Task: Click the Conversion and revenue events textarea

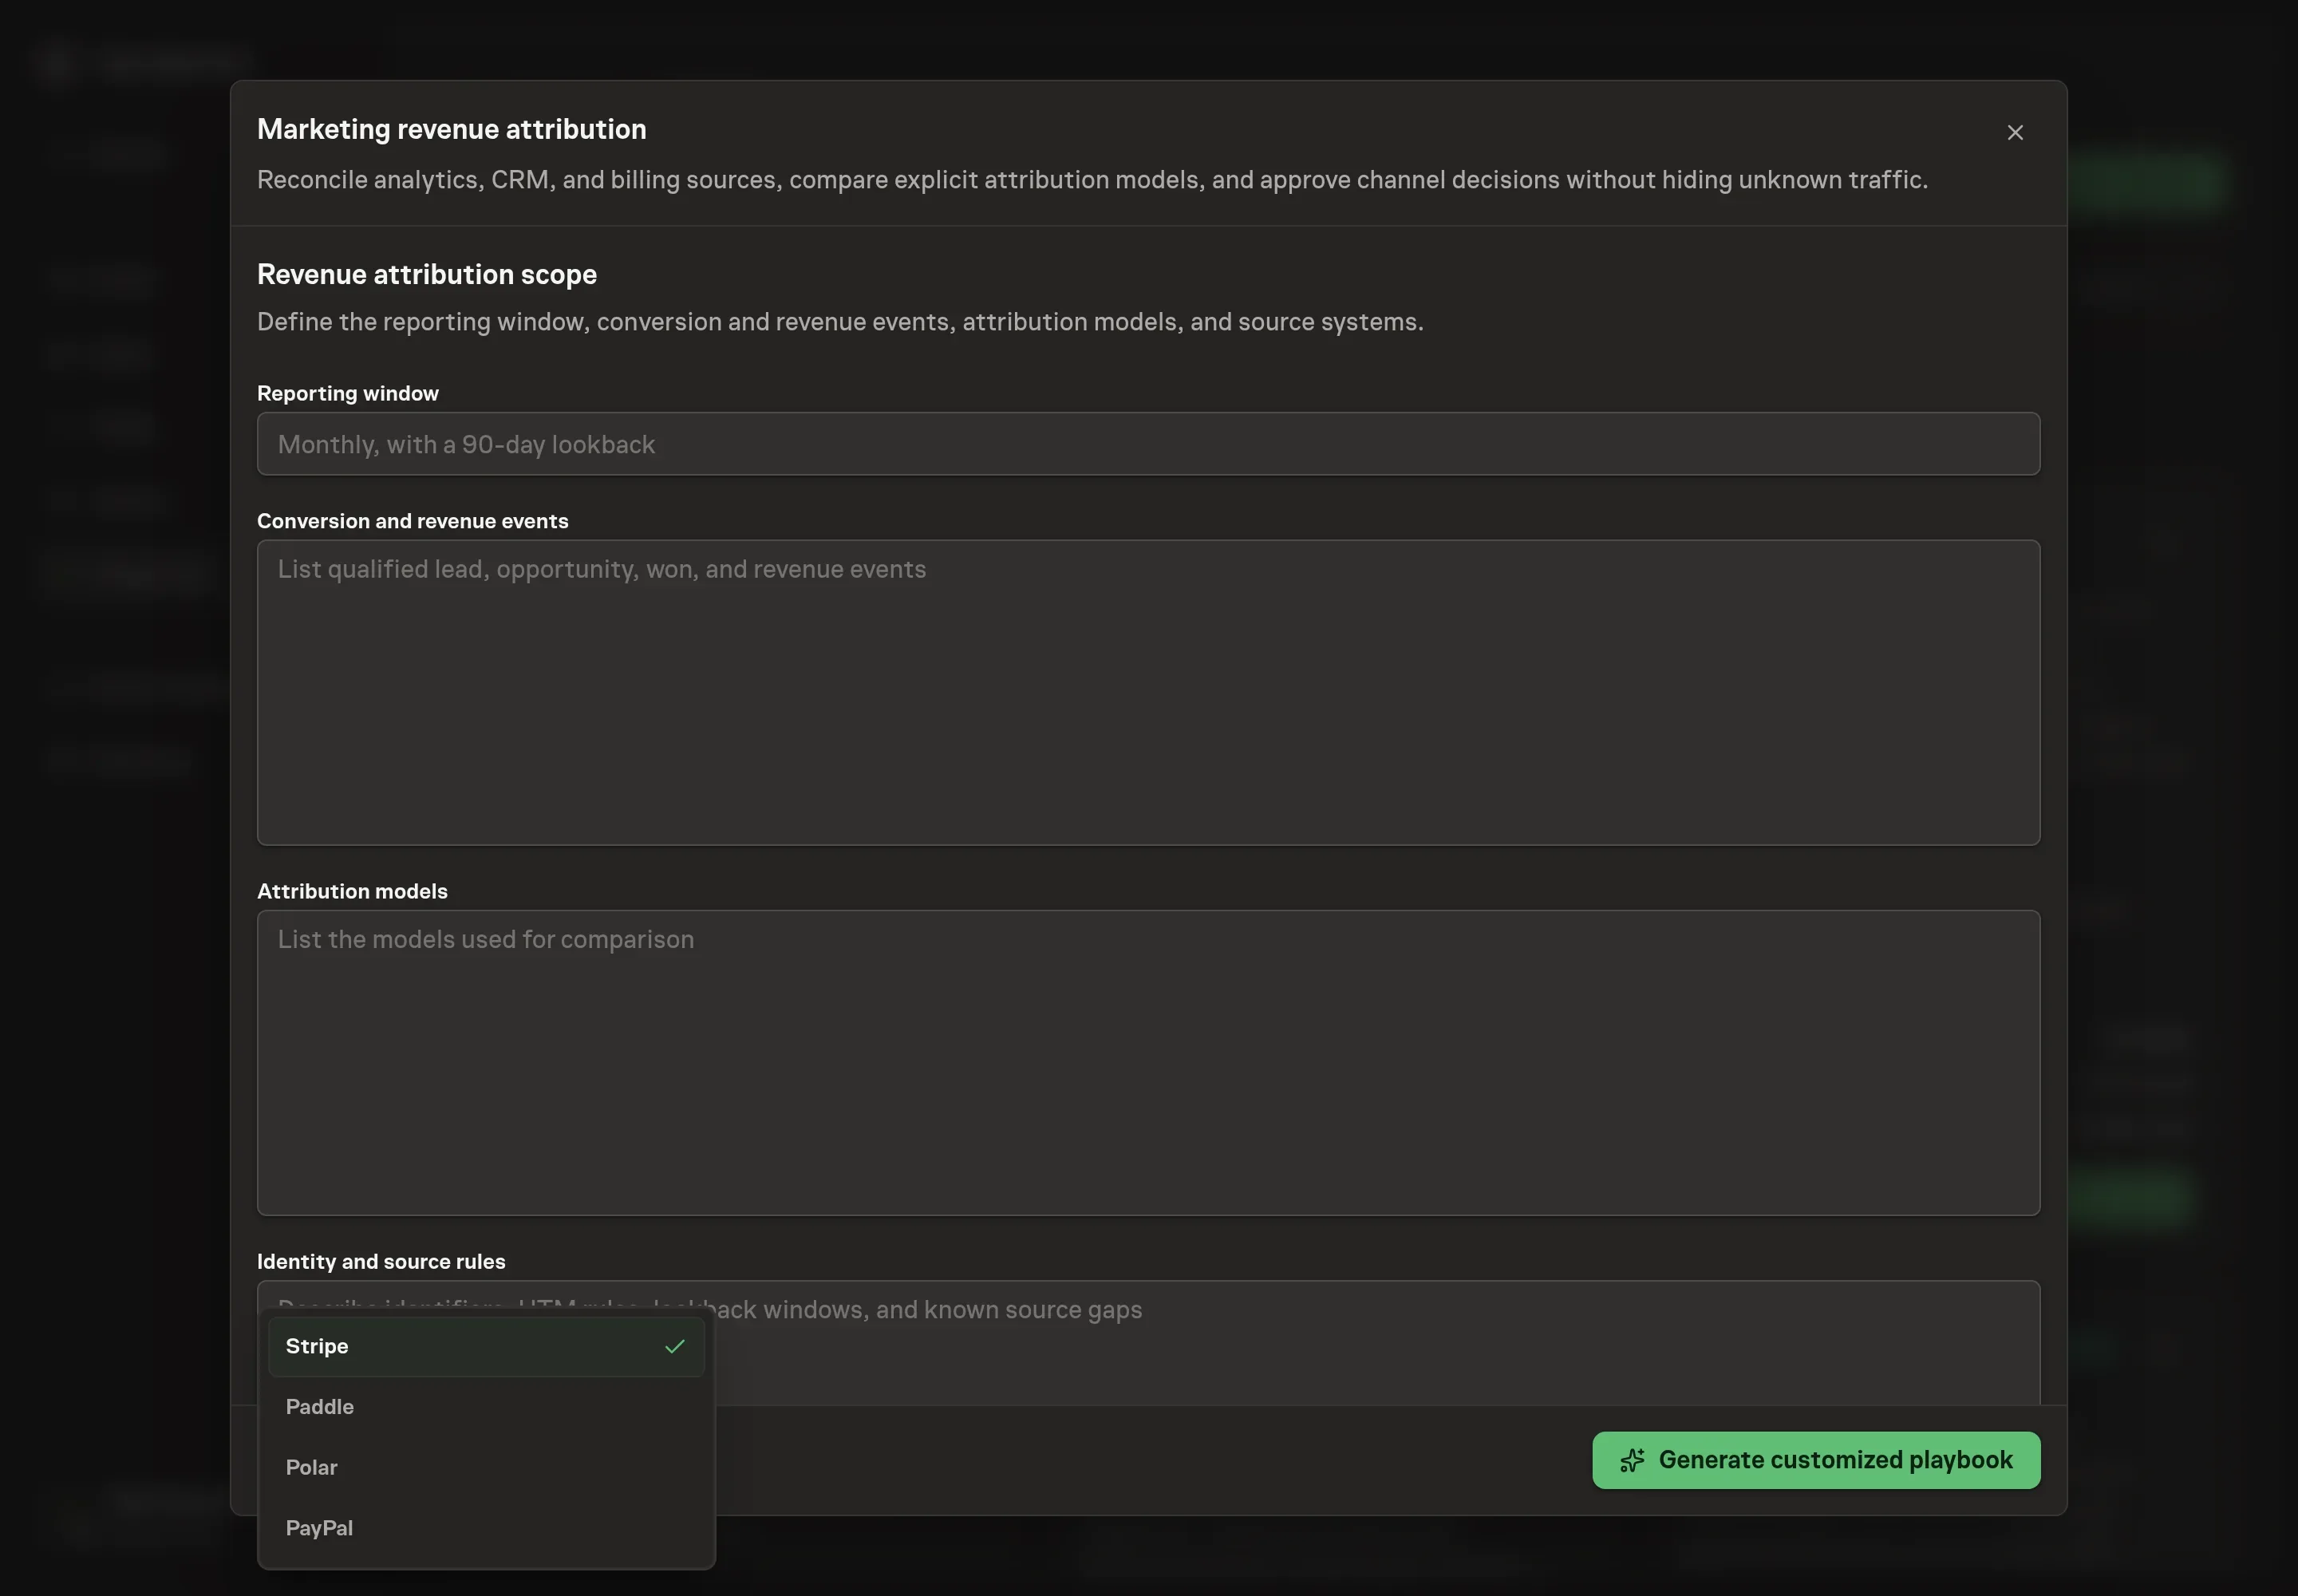Action: 1148,693
